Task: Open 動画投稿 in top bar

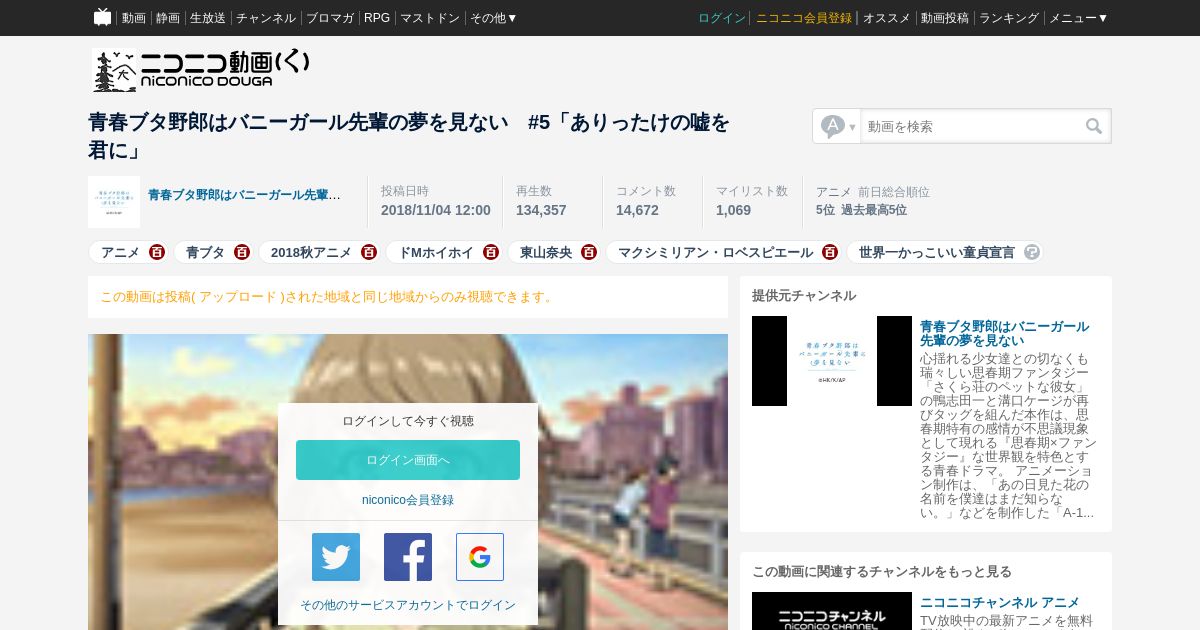Action: click(945, 18)
